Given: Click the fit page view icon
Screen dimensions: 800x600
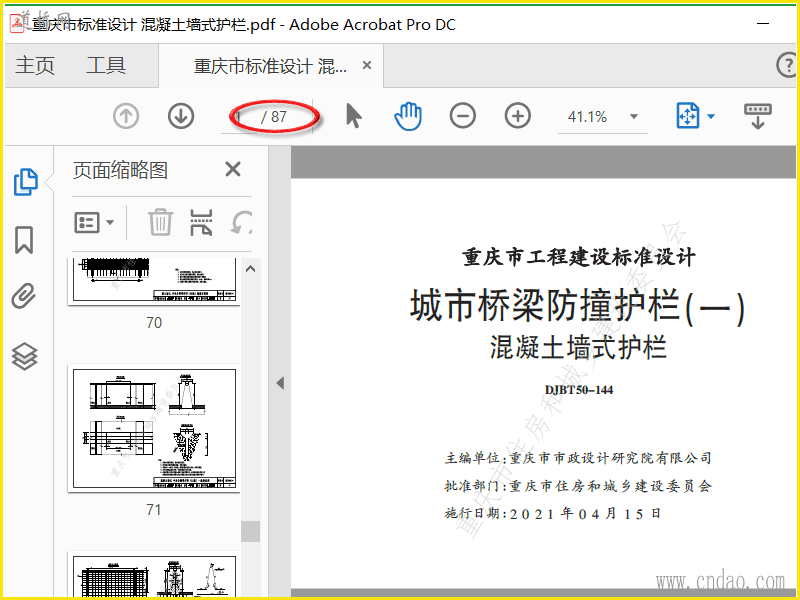Looking at the screenshot, I should pos(687,116).
